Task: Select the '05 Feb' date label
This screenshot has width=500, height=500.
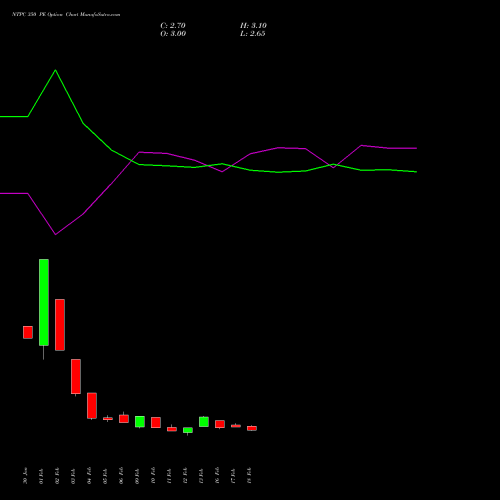Action: click(105, 475)
